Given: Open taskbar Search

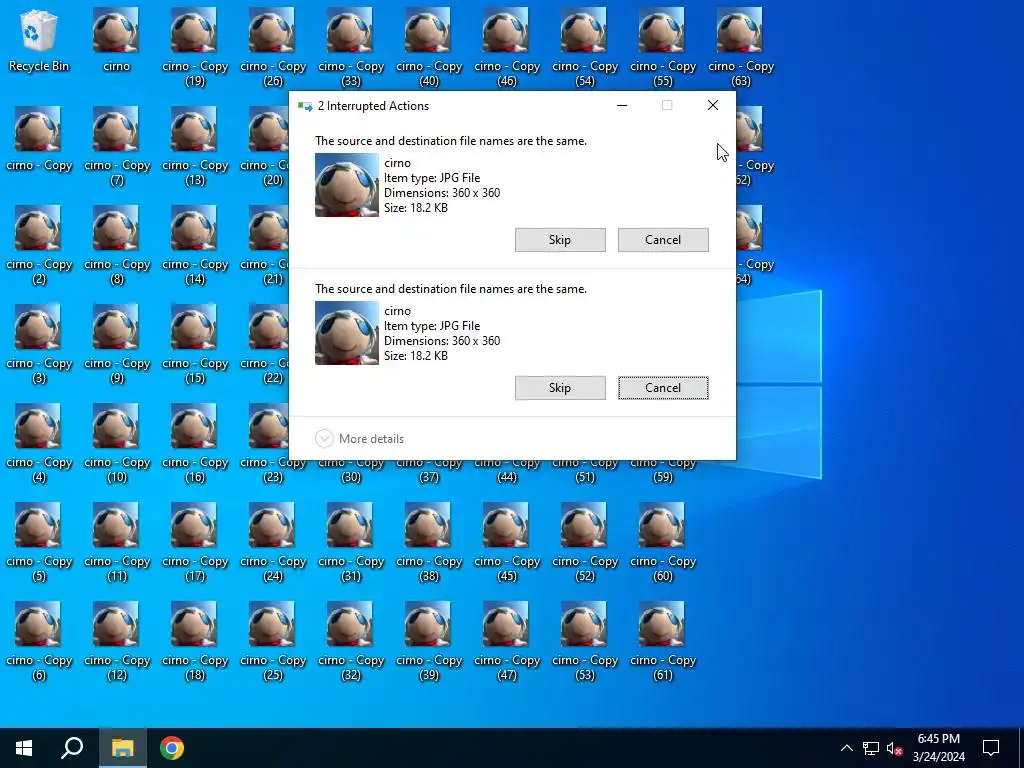Looking at the screenshot, I should 72,748.
